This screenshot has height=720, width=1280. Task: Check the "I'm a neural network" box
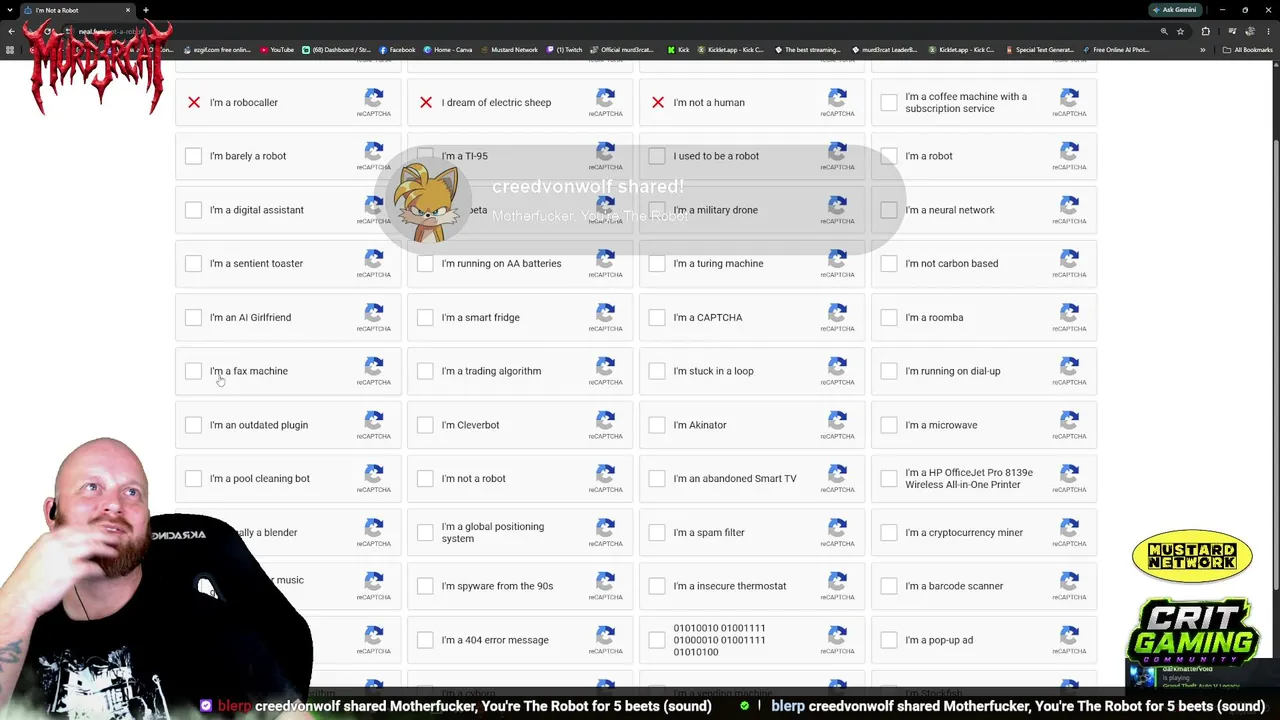coord(890,210)
